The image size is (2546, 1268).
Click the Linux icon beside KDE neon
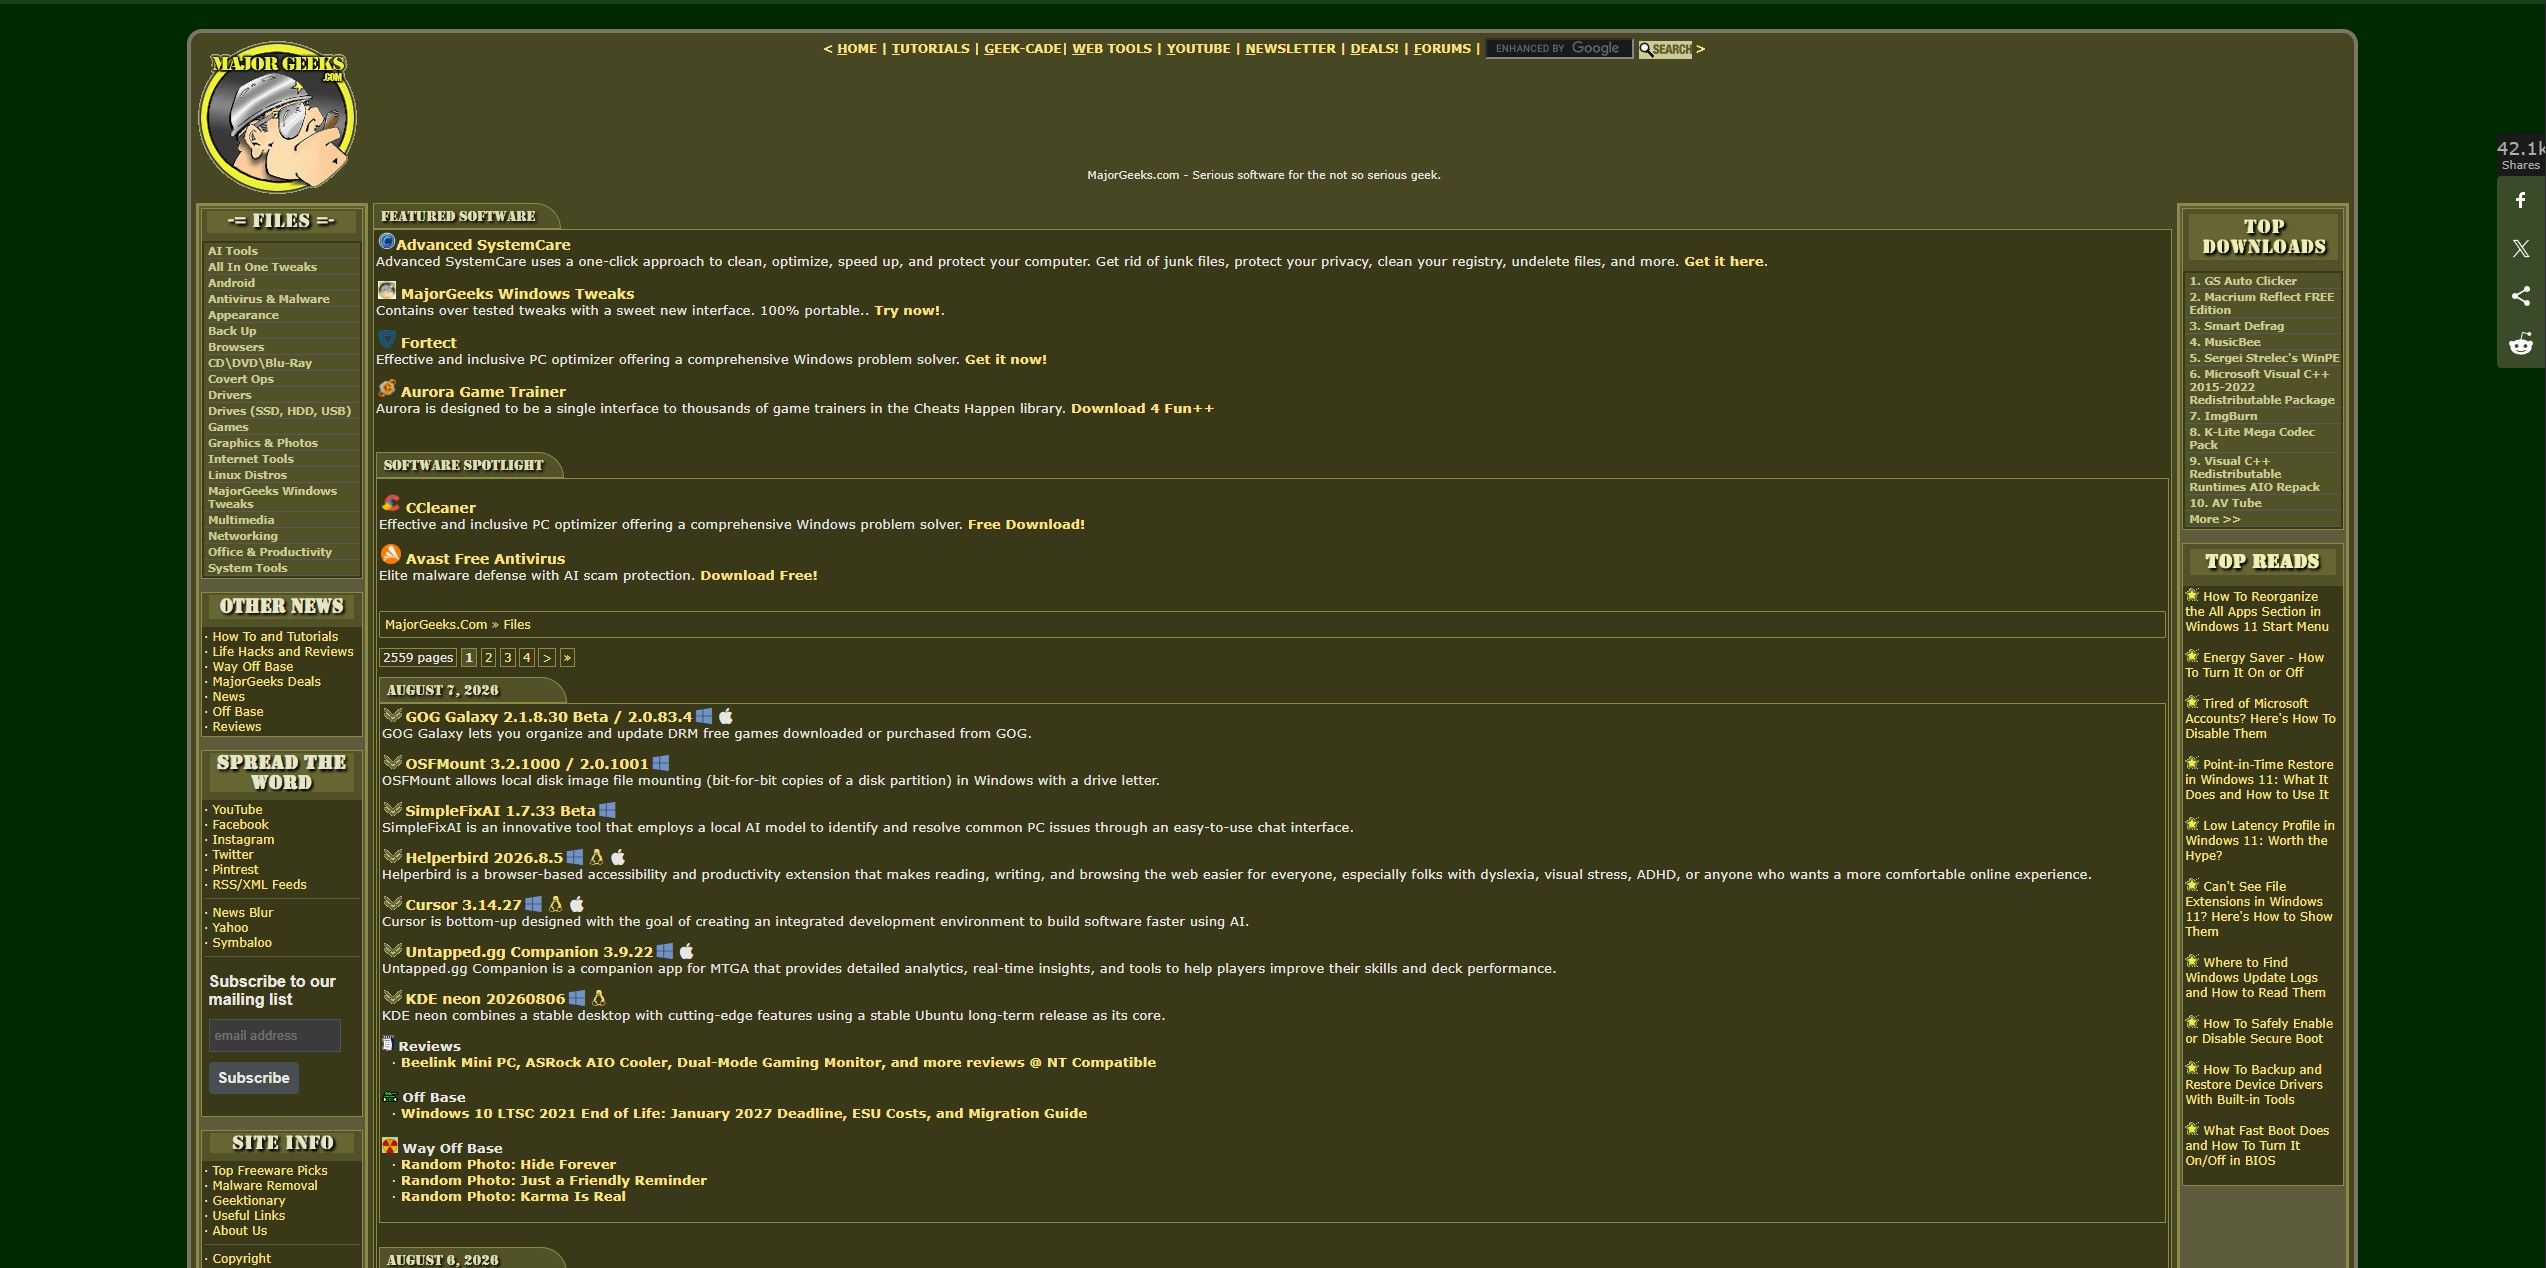coord(599,998)
